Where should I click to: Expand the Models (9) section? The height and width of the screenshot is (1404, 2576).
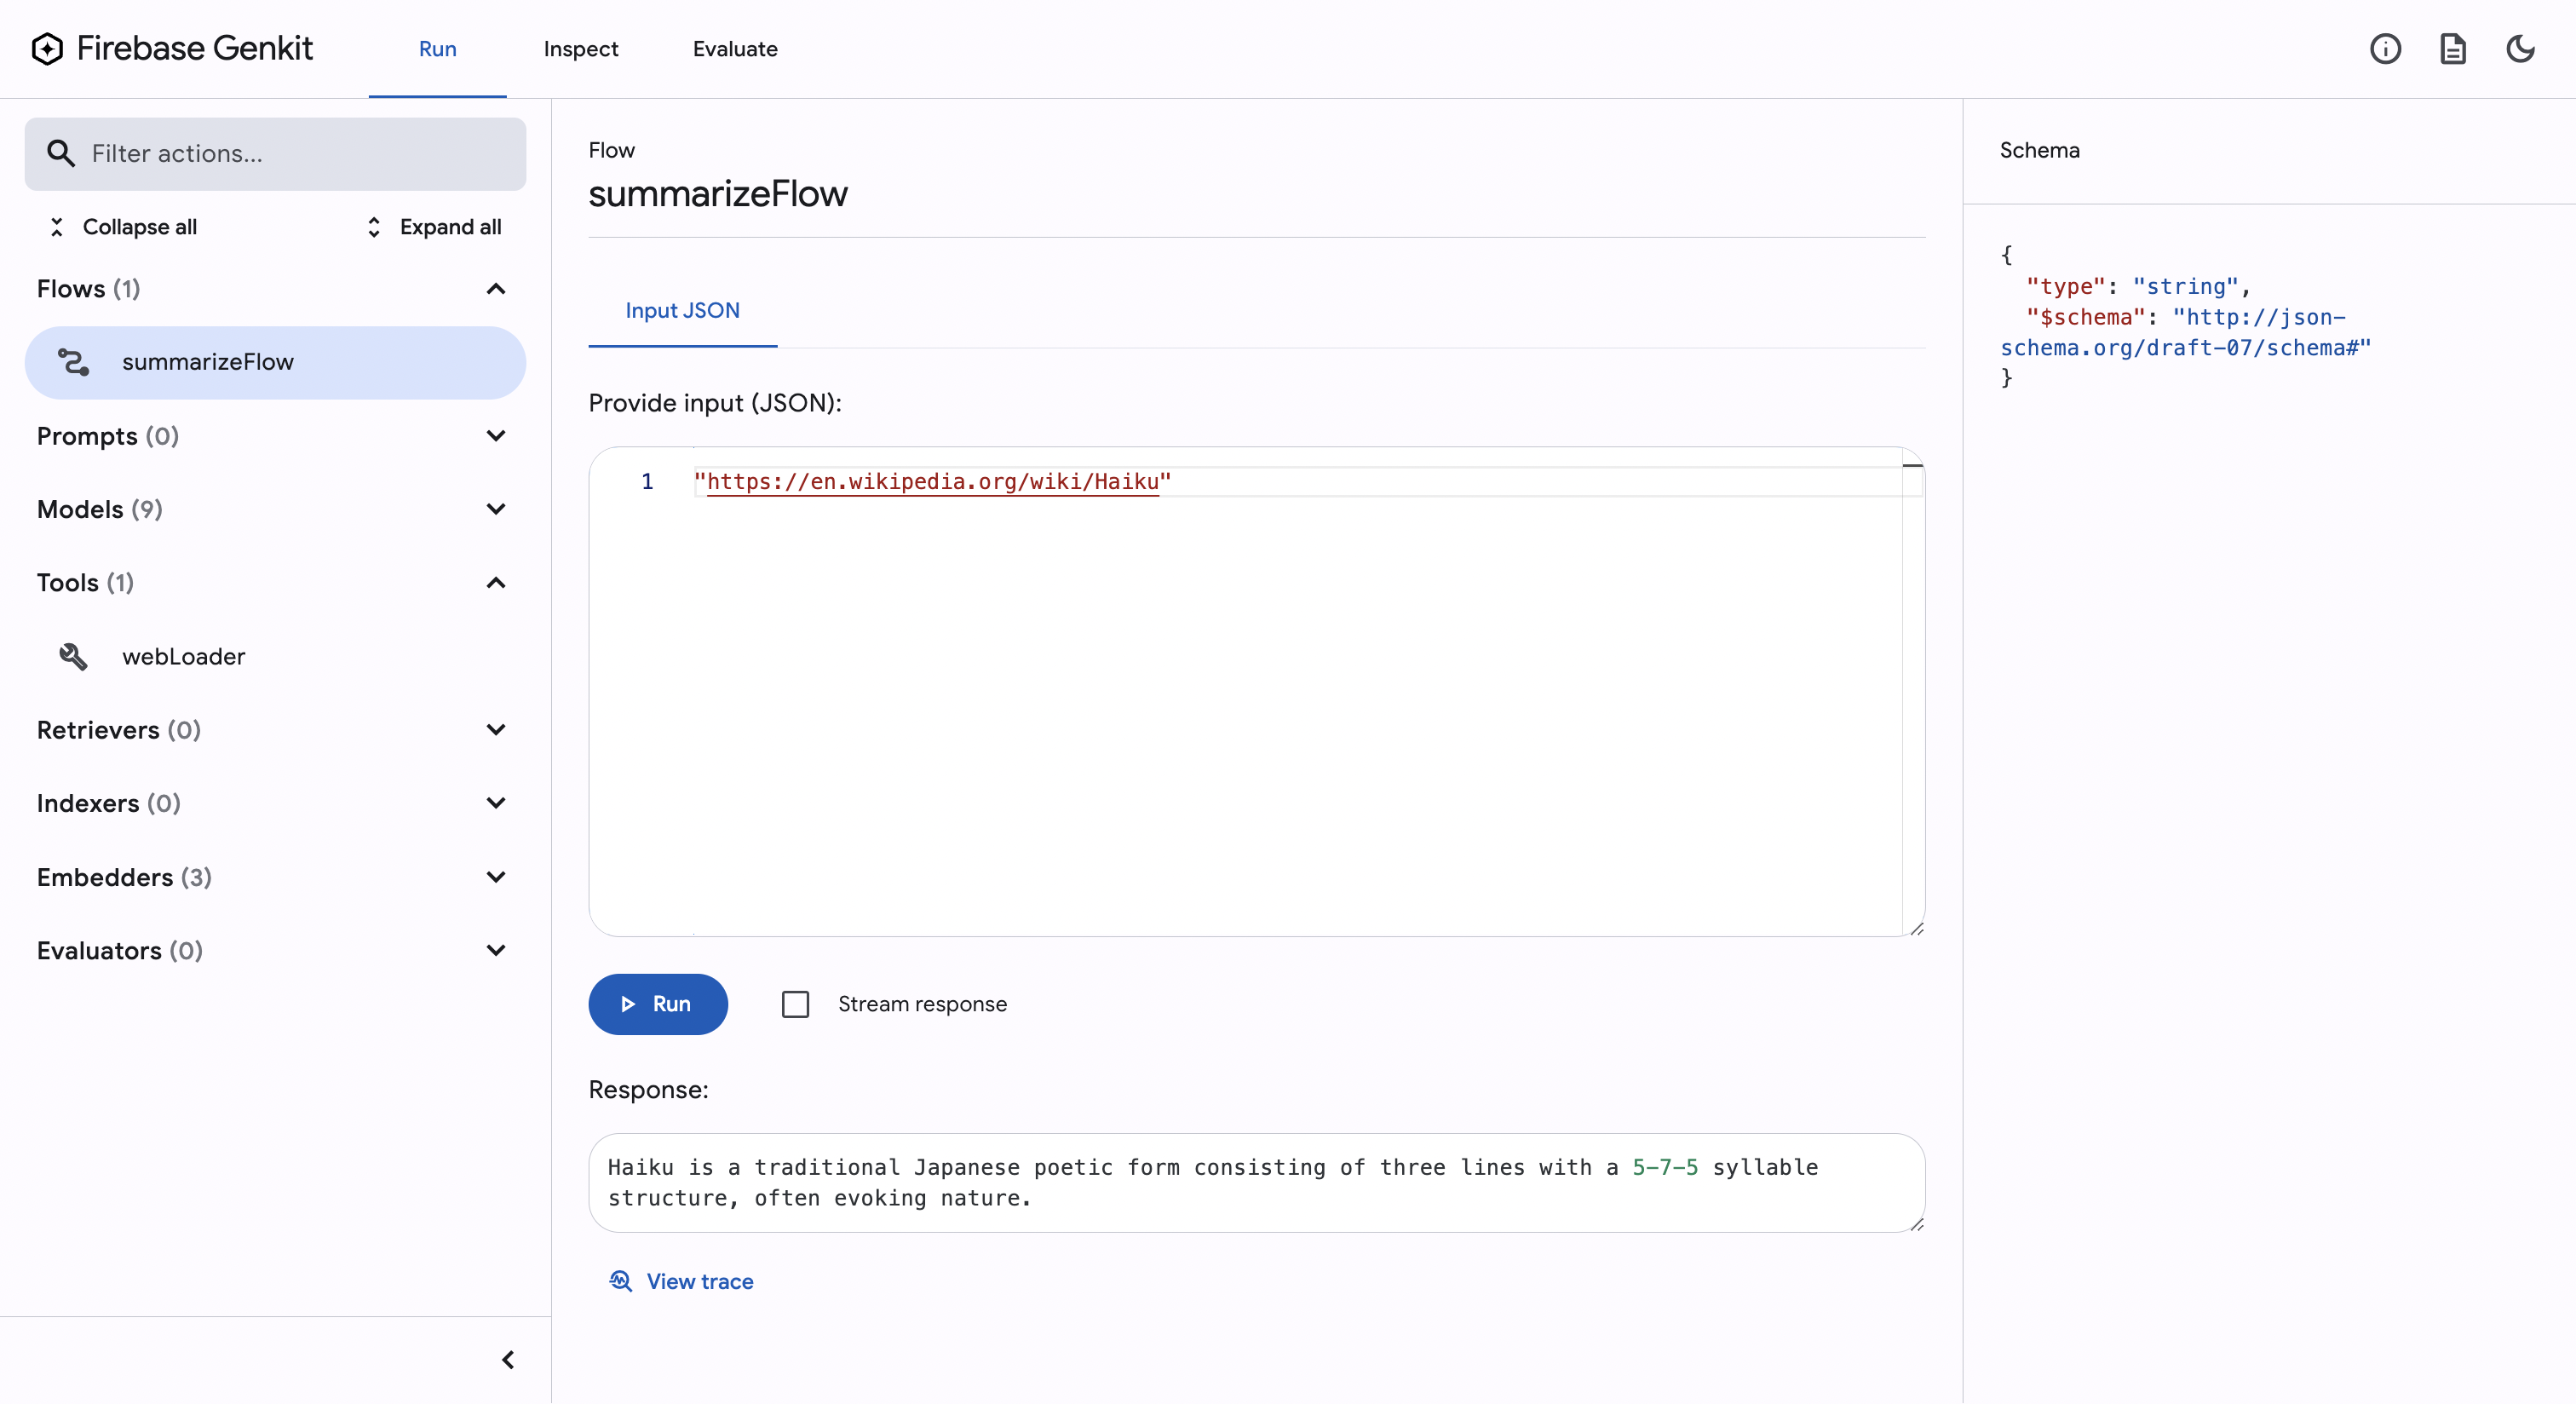(495, 509)
